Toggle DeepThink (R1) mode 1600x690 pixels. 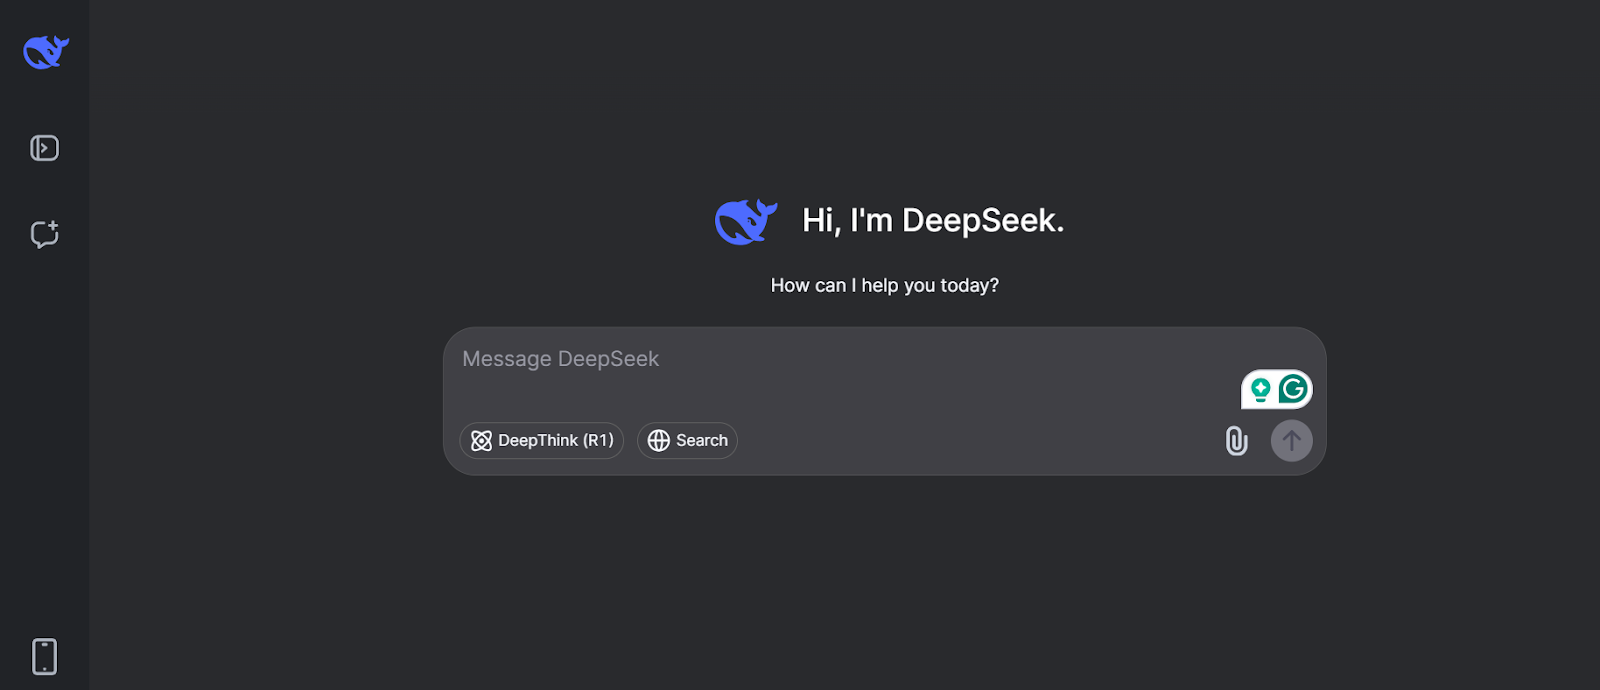click(542, 441)
